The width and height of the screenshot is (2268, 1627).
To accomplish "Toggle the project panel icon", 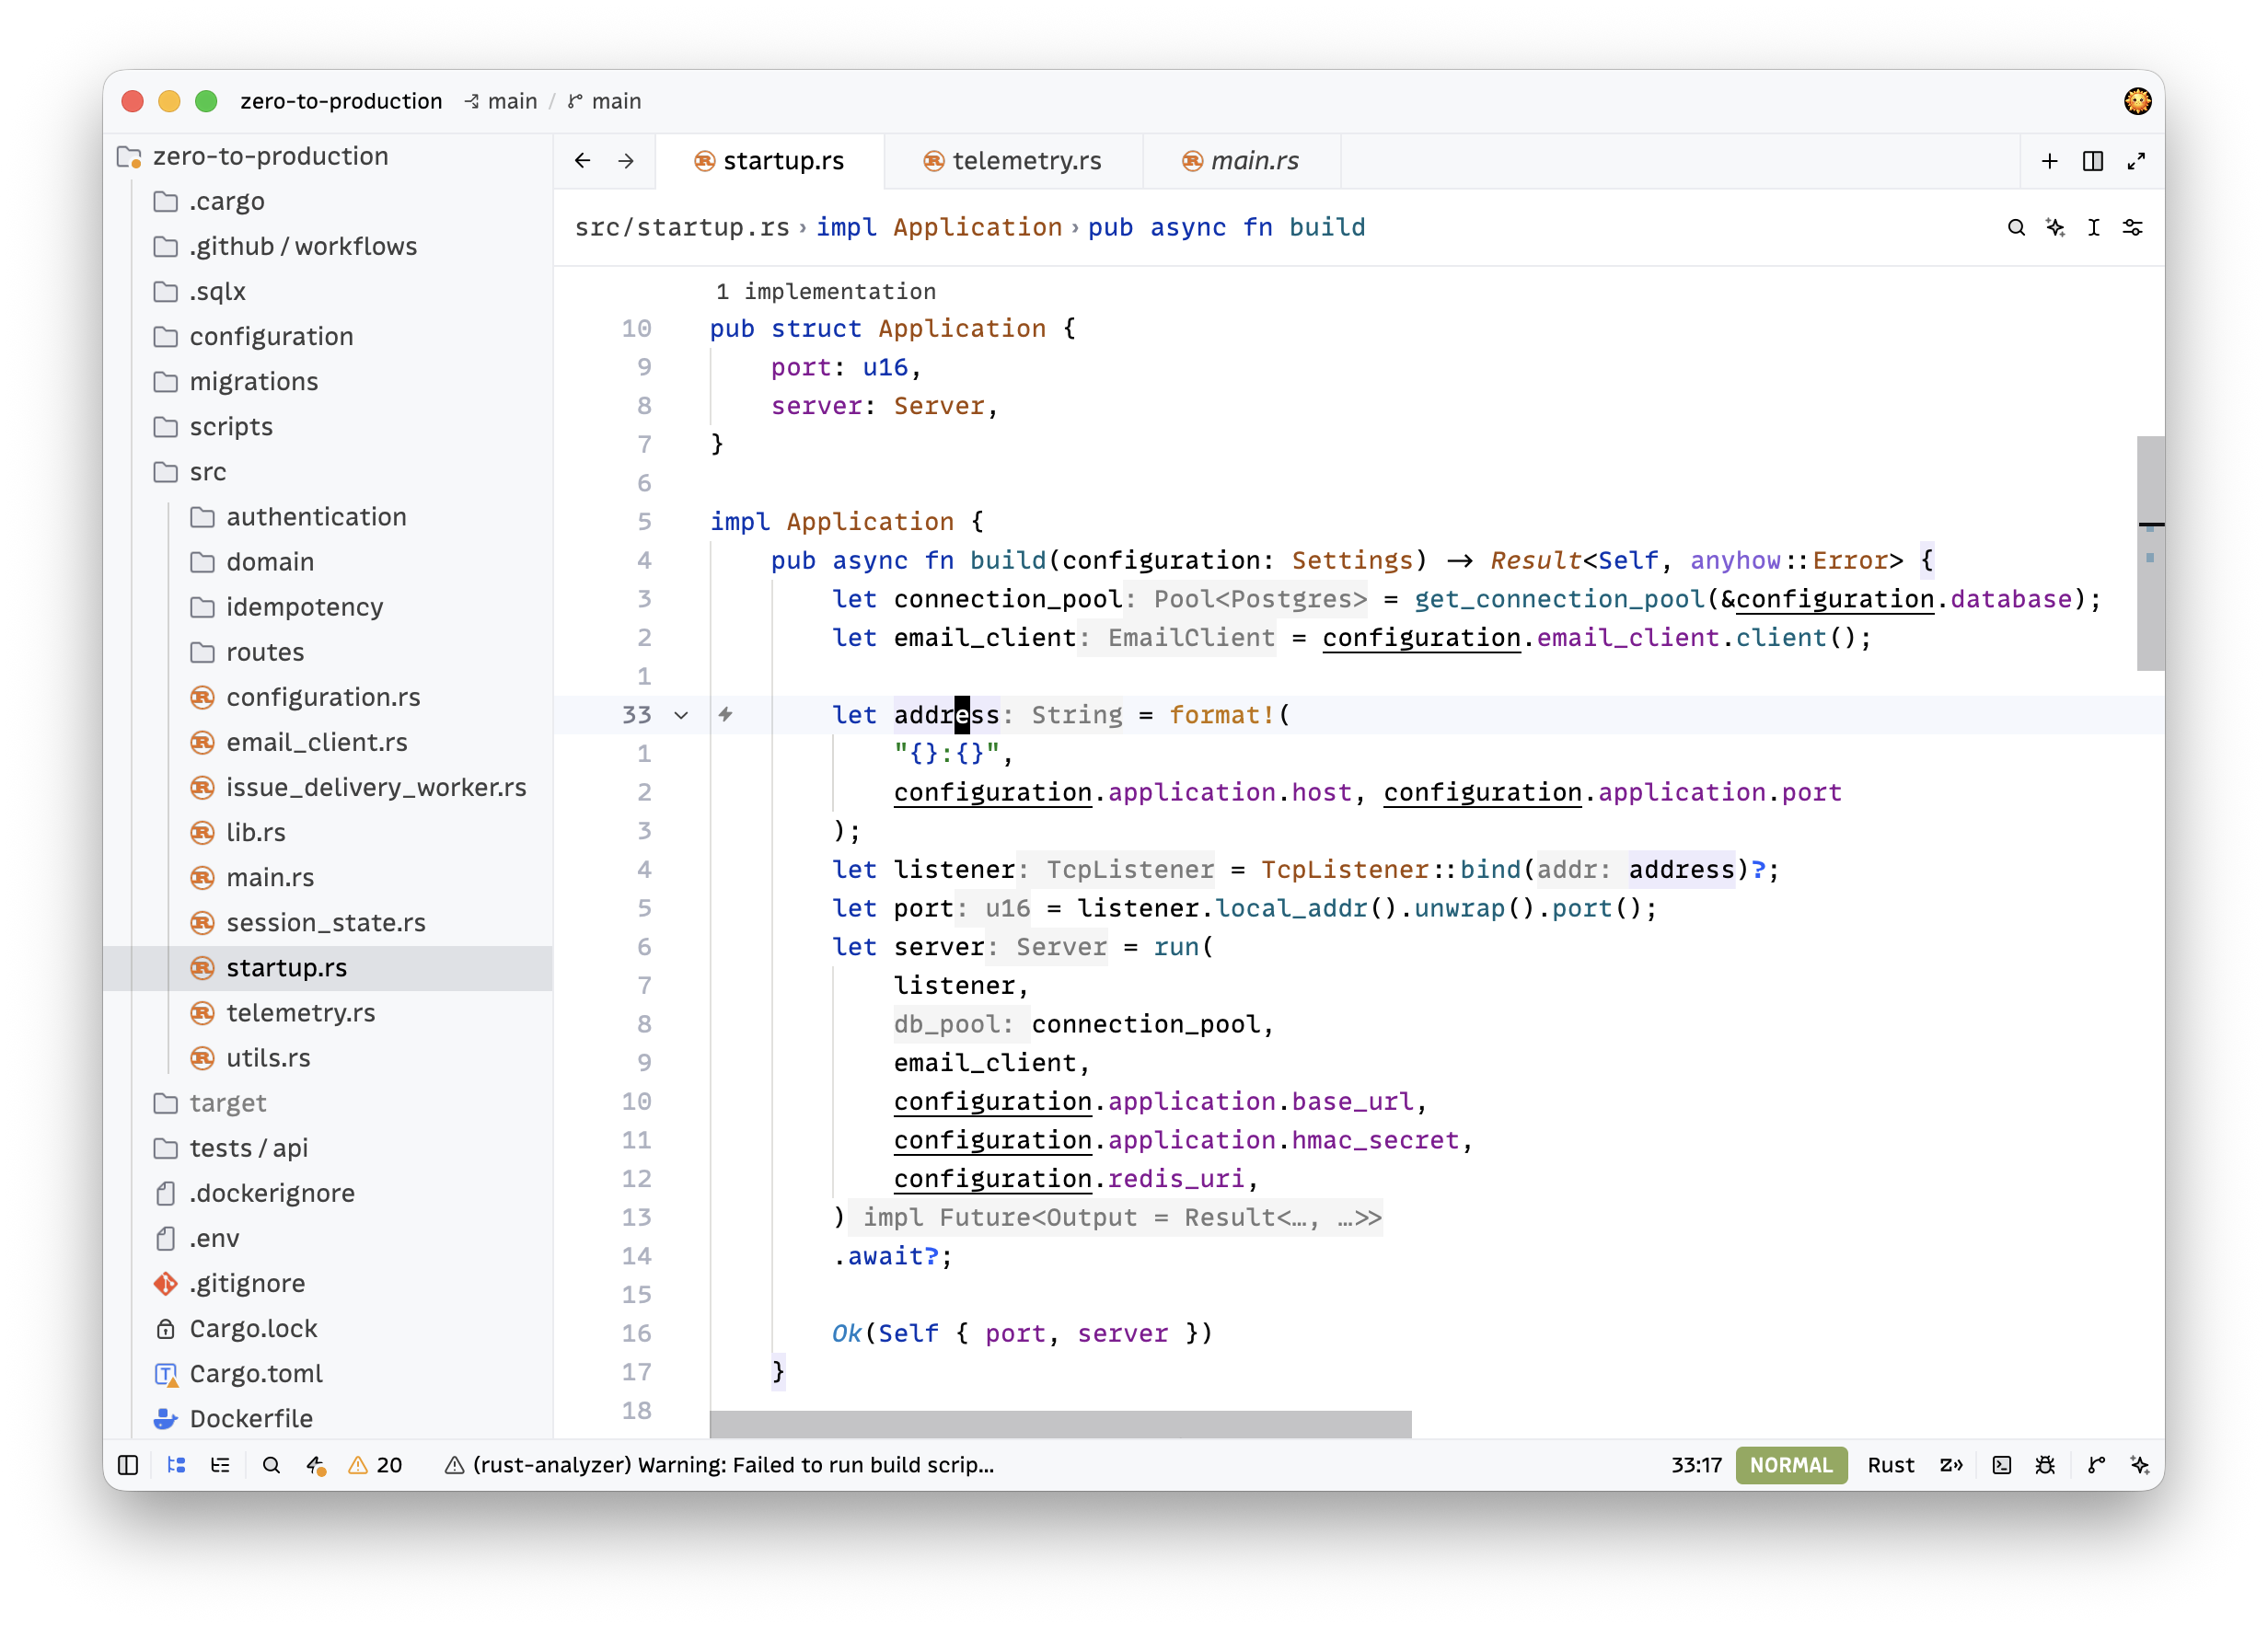I will pyautogui.click(x=176, y=1464).
